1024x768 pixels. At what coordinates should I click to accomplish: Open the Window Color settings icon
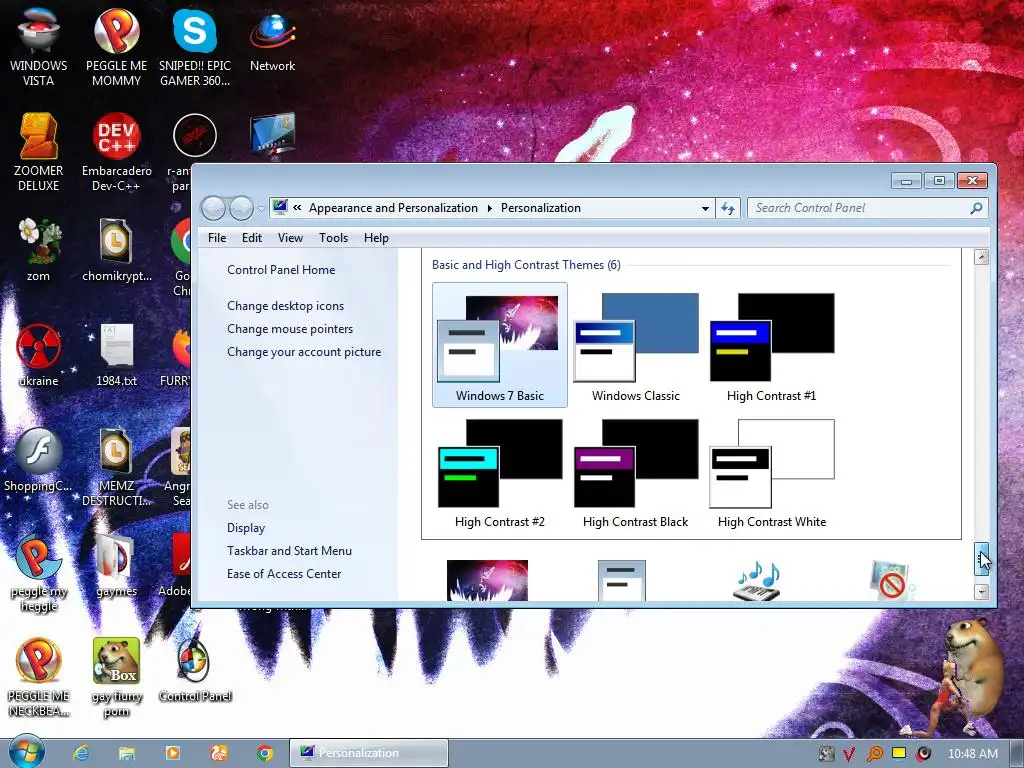[x=622, y=580]
